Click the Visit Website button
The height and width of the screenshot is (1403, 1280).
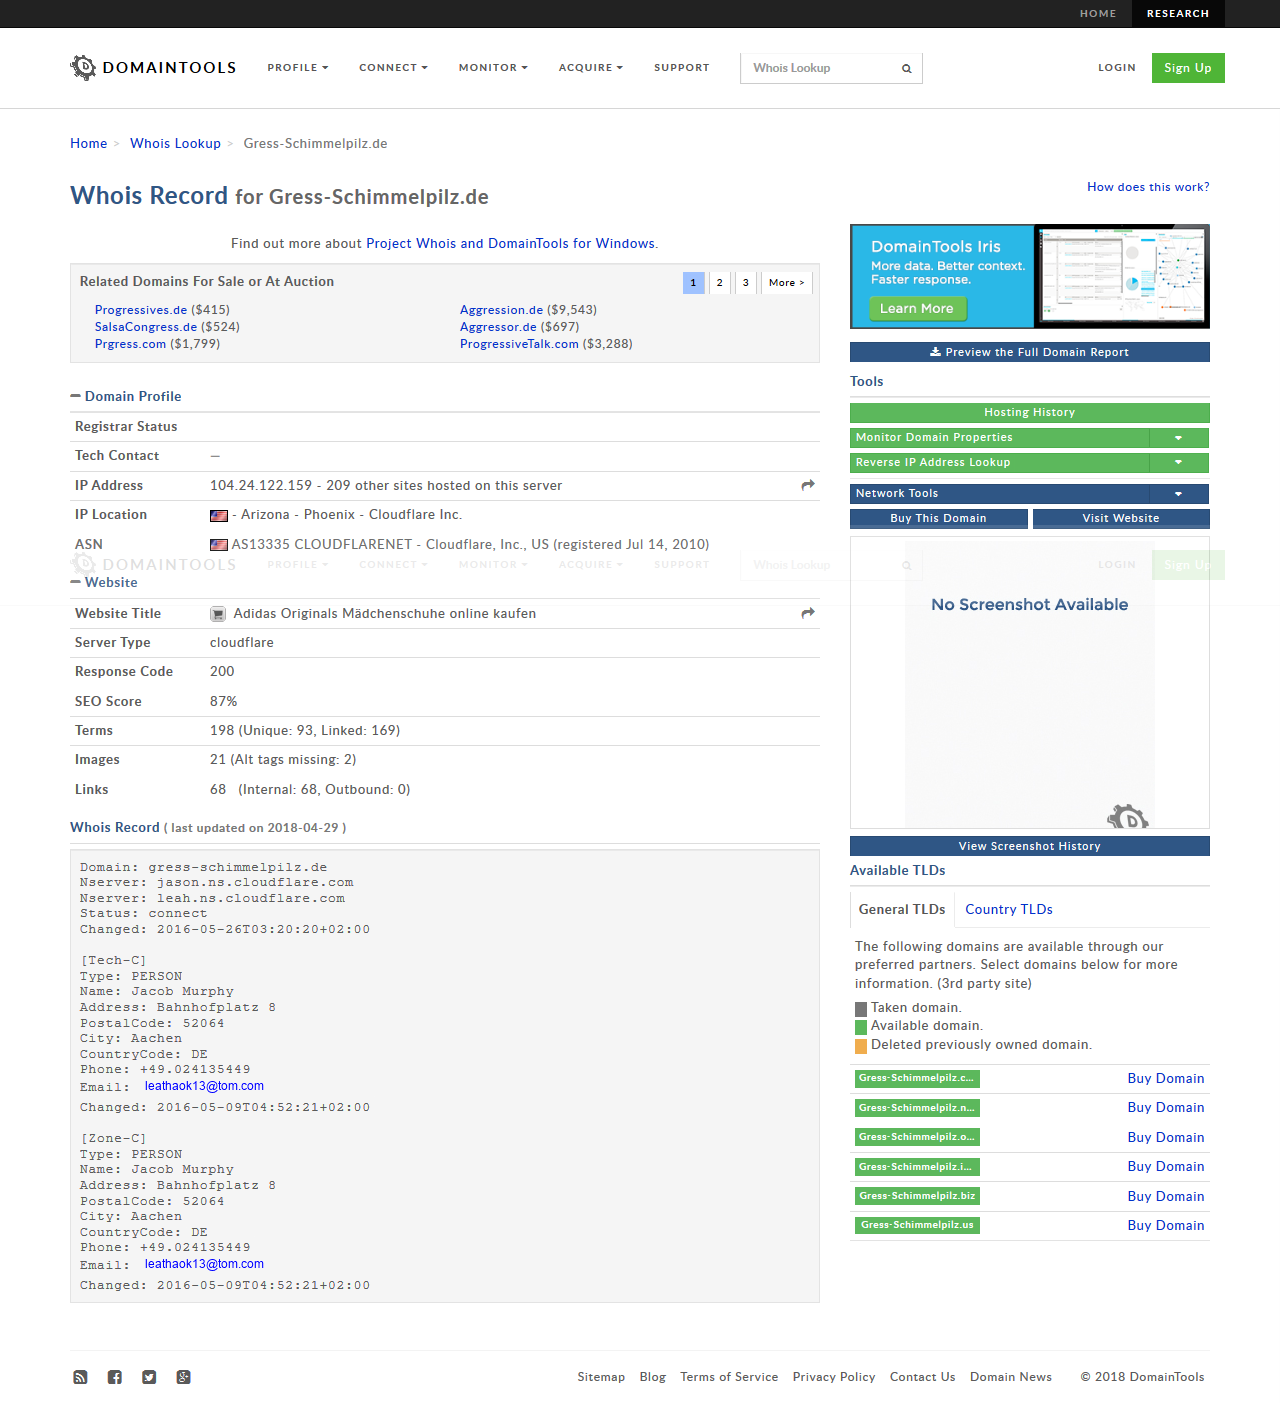pos(1121,519)
